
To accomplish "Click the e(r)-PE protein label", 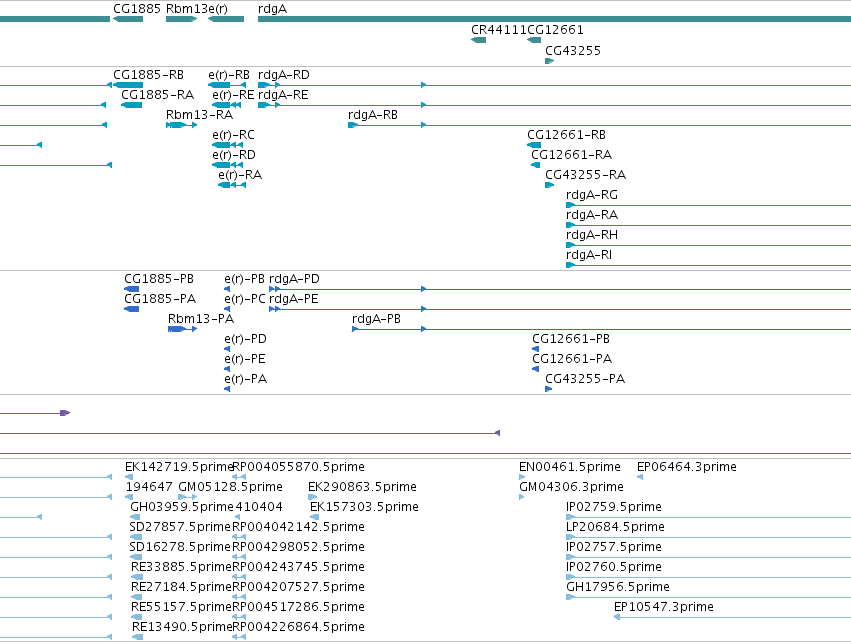I will click(245, 359).
